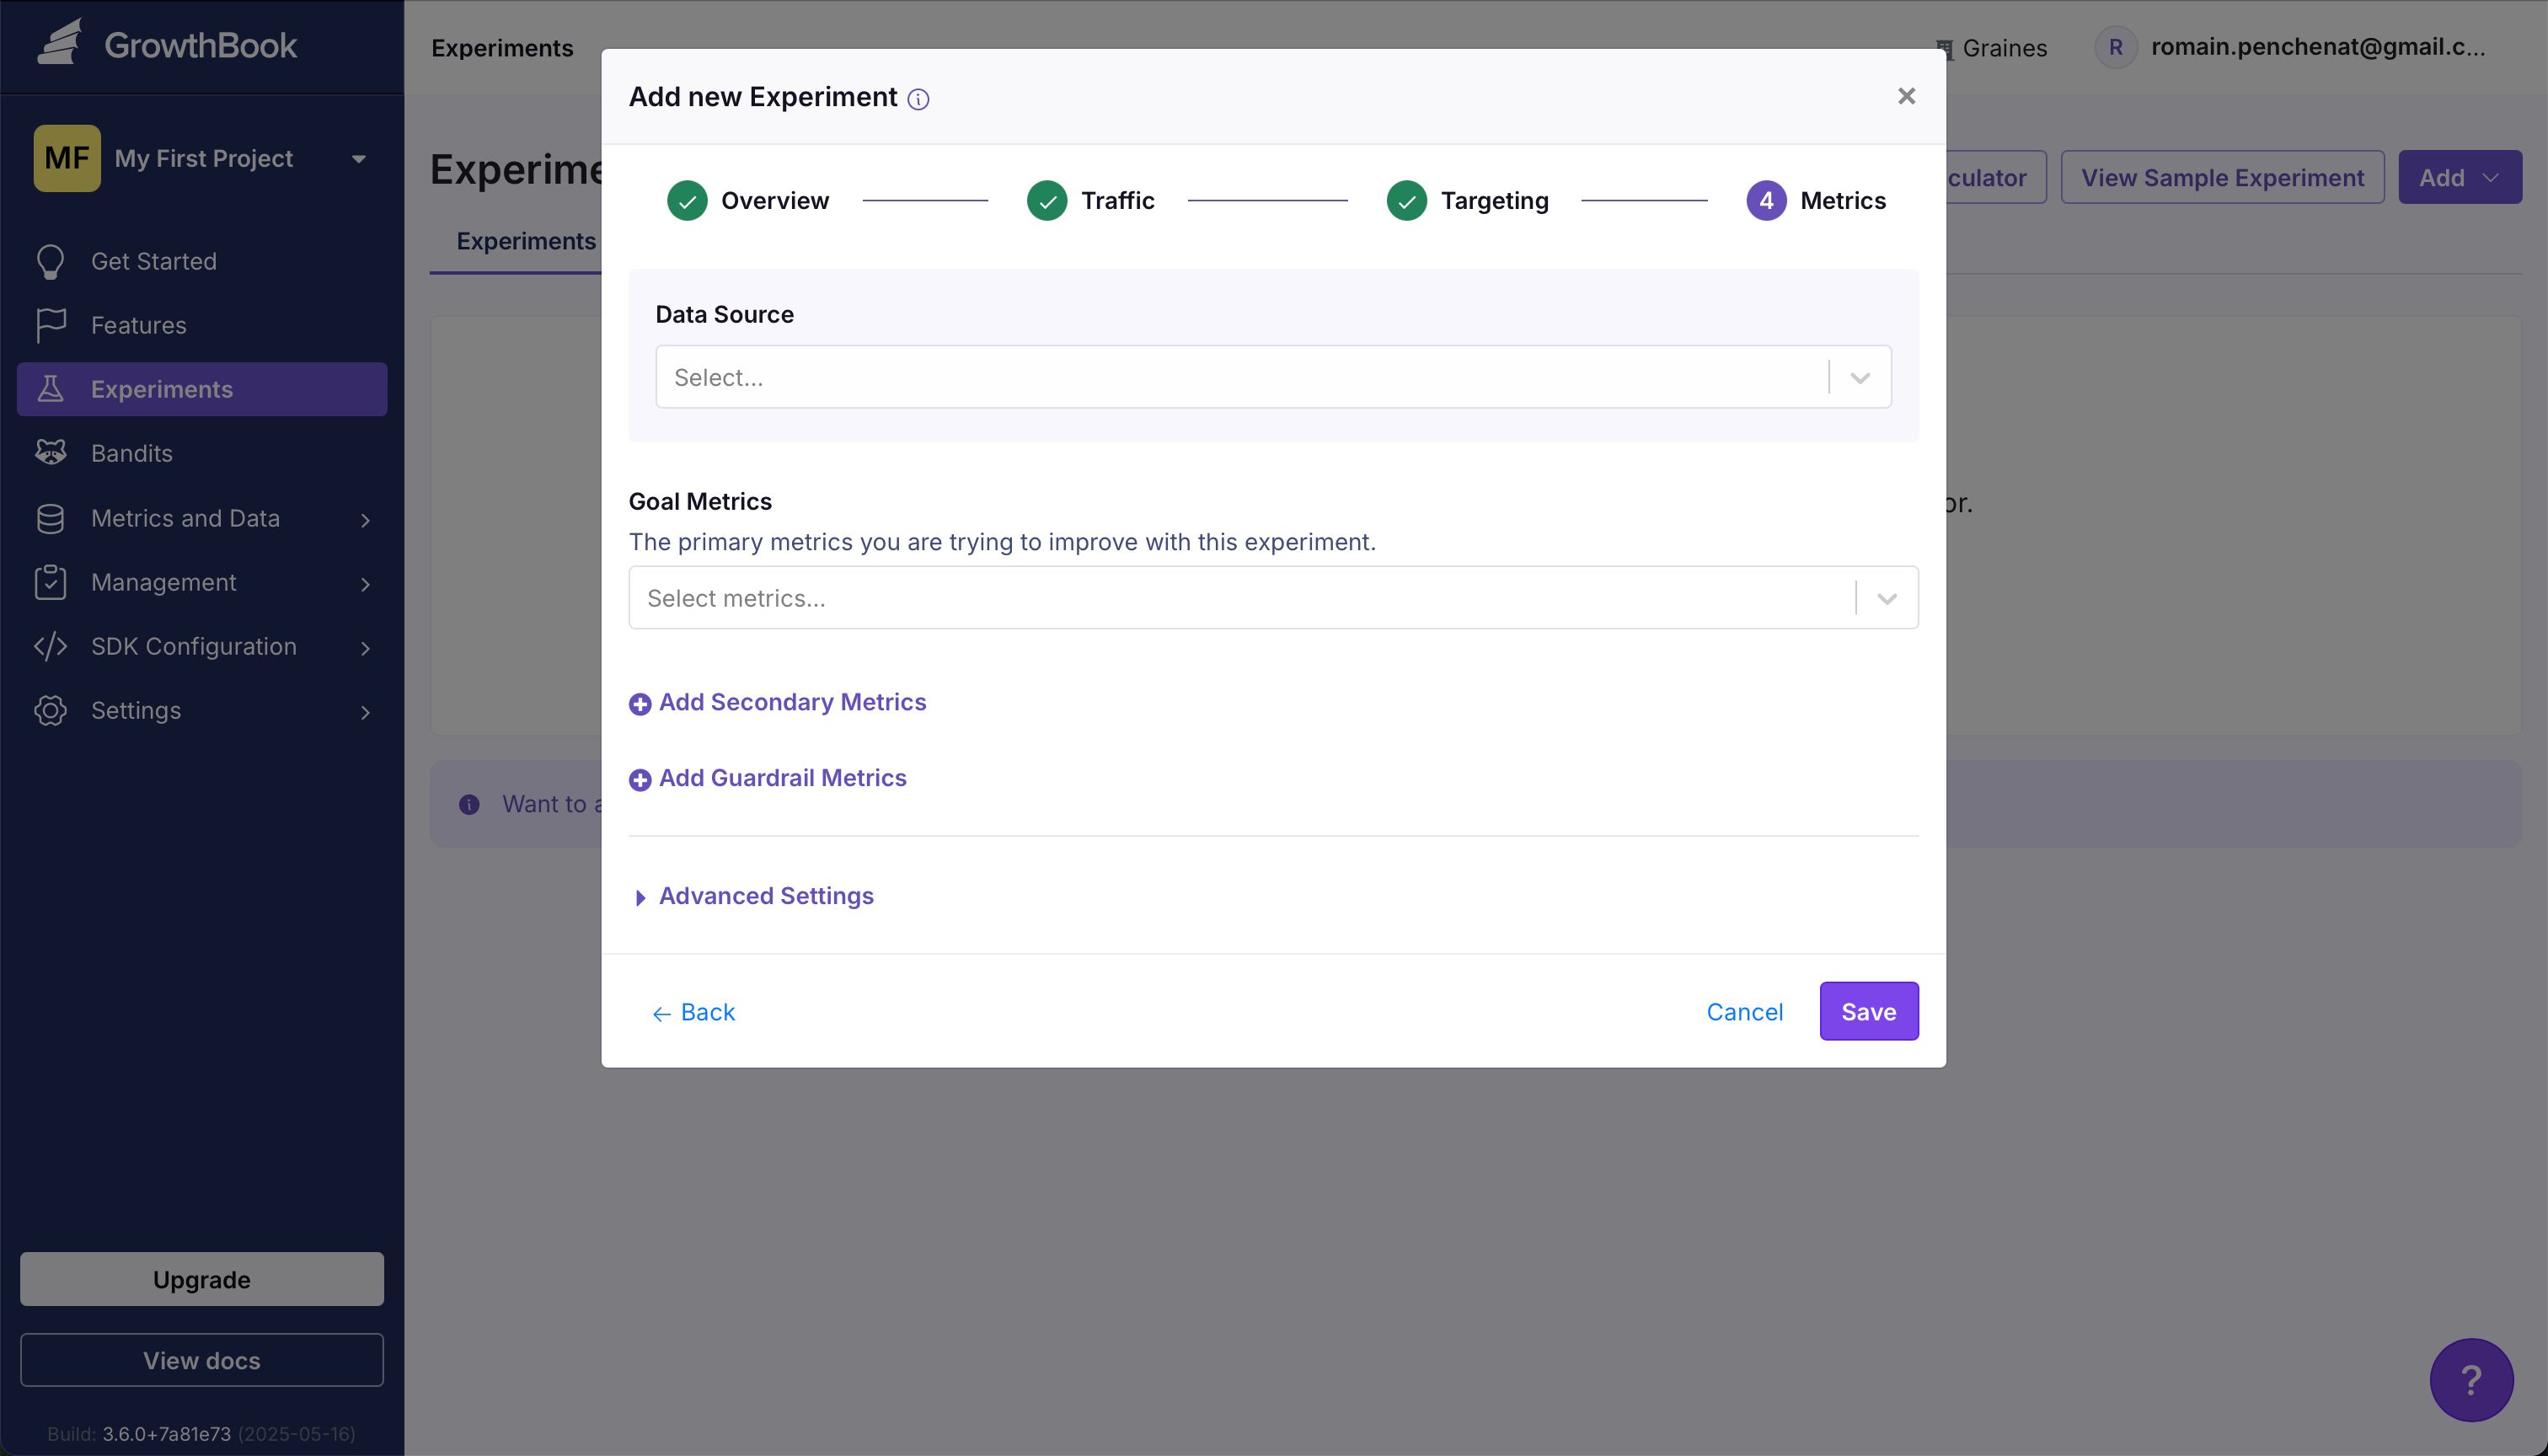2548x1456 pixels.
Task: Click View Sample Experiment button
Action: click(x=2222, y=177)
